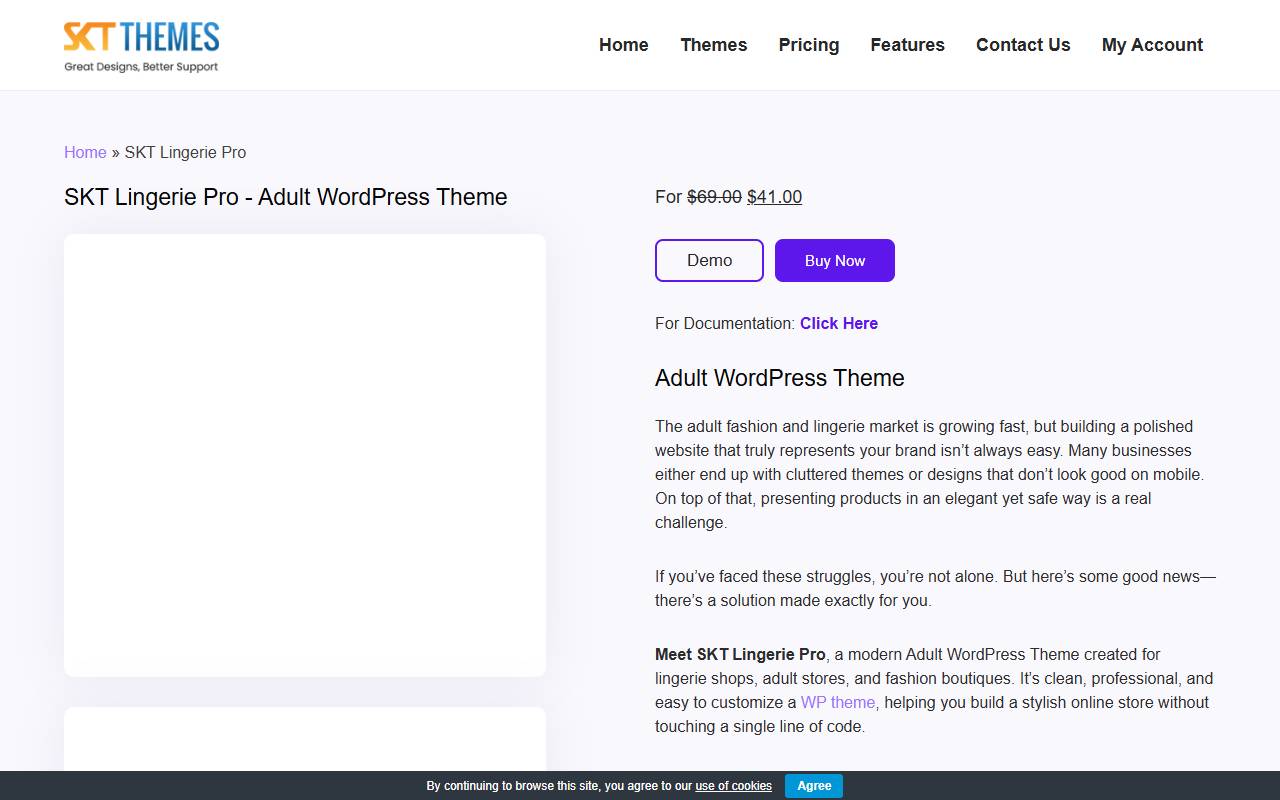Screen dimensions: 1280x800
Task: Click the SKT Lingerie Pro breadcrumb text
Action: [x=185, y=152]
